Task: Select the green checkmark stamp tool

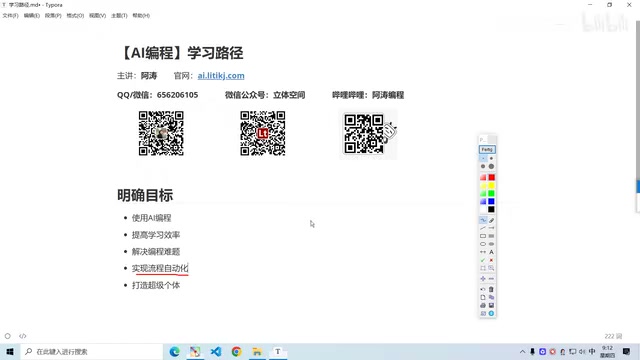Action: click(x=483, y=260)
